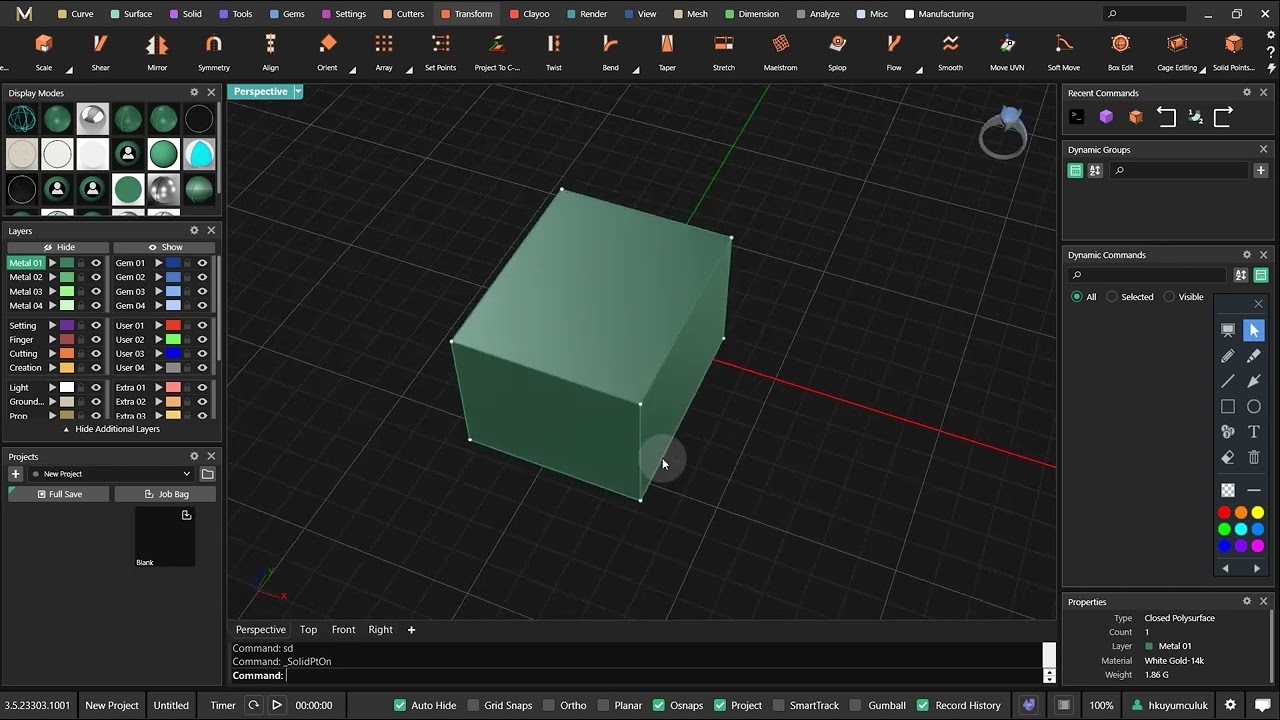Start the Timer play button
1280x720 pixels.
pyautogui.click(x=277, y=705)
